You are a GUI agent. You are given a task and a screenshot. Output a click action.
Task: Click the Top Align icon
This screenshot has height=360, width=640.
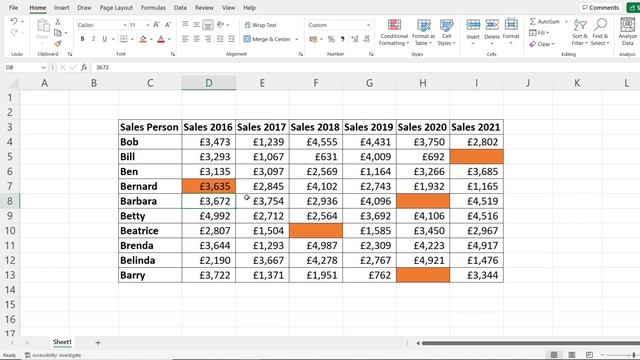click(x=185, y=25)
